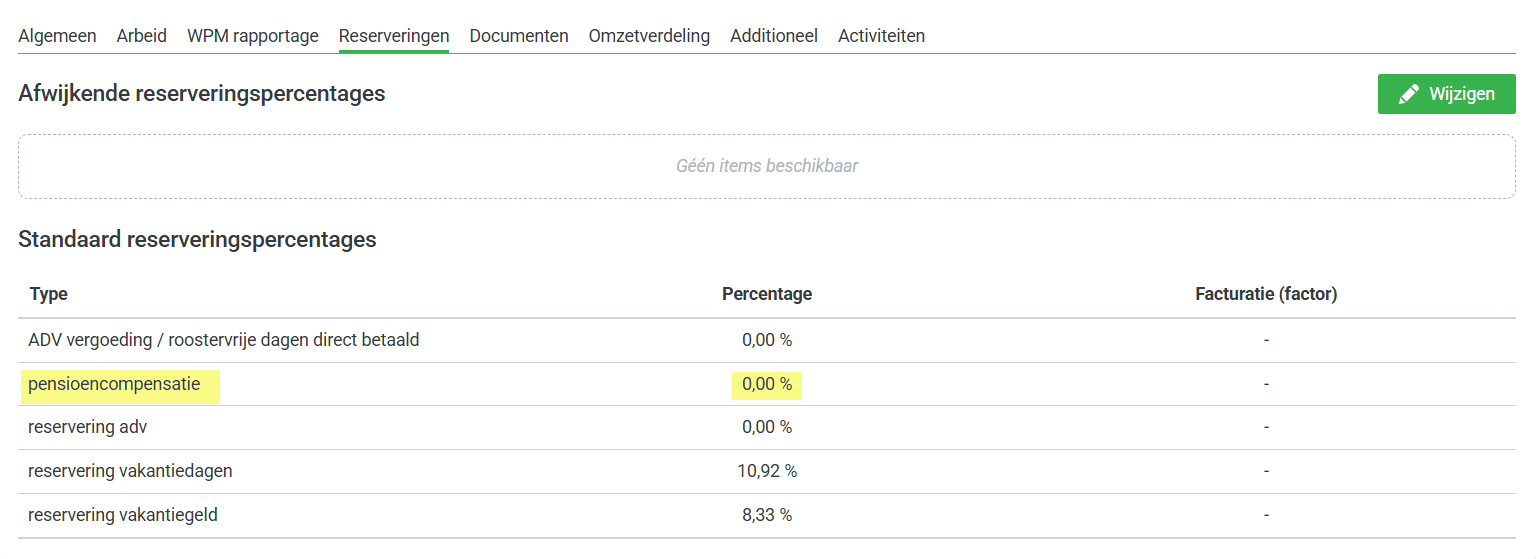Open the Documenten tab

(518, 36)
